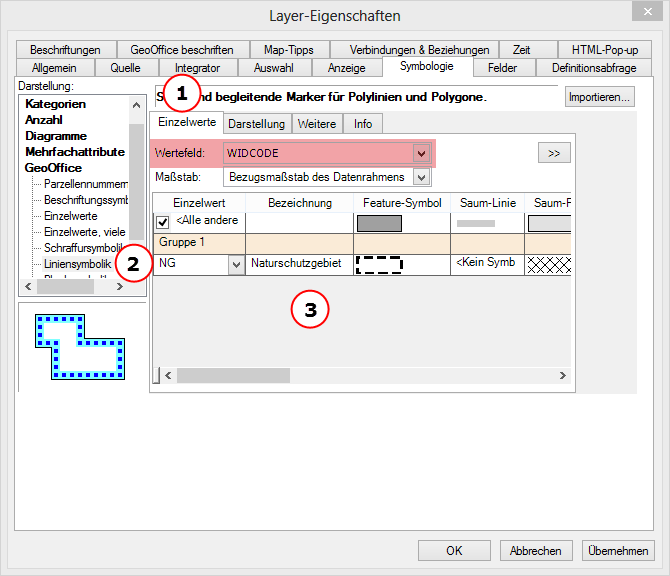Open the Maßstab dropdown

(421, 177)
